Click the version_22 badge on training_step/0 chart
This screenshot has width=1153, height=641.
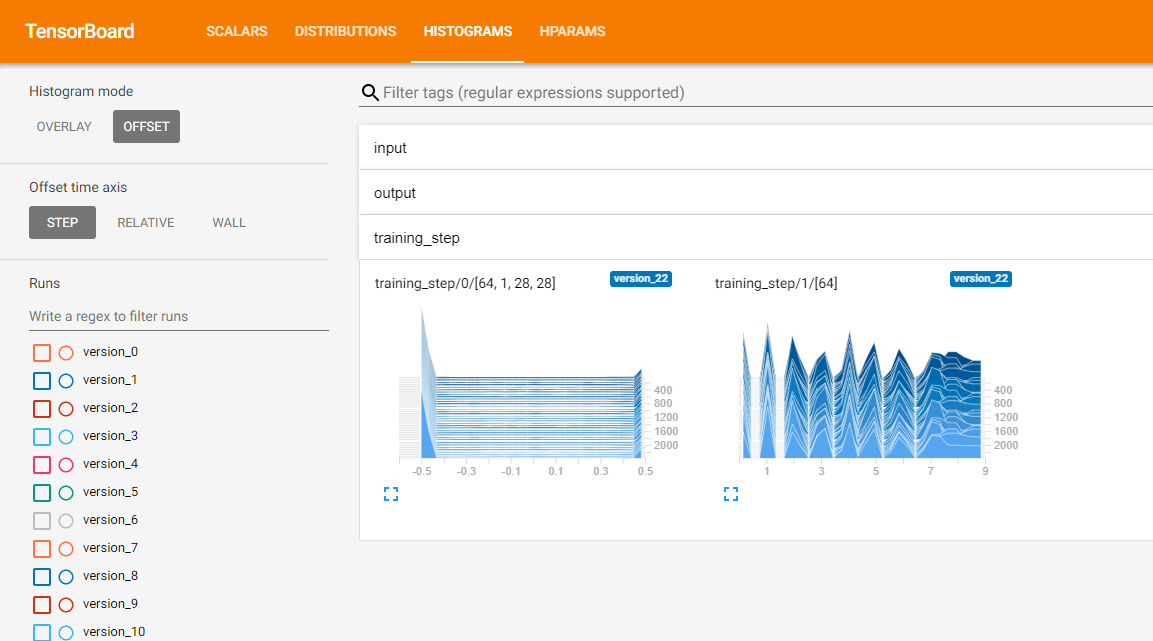coord(640,279)
